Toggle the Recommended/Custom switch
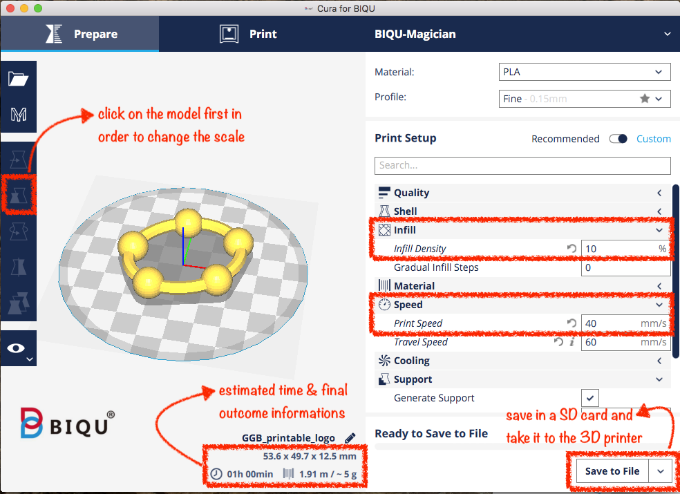 tap(618, 139)
